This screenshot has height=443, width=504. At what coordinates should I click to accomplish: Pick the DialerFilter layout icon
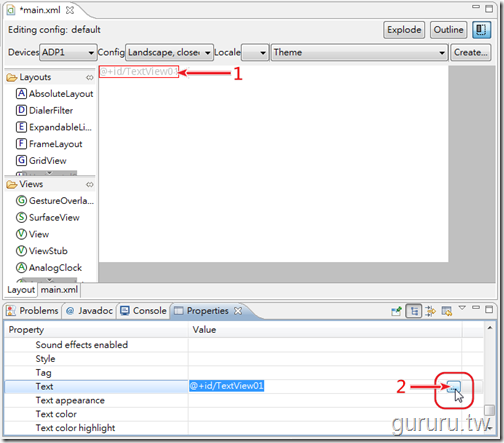coord(21,110)
